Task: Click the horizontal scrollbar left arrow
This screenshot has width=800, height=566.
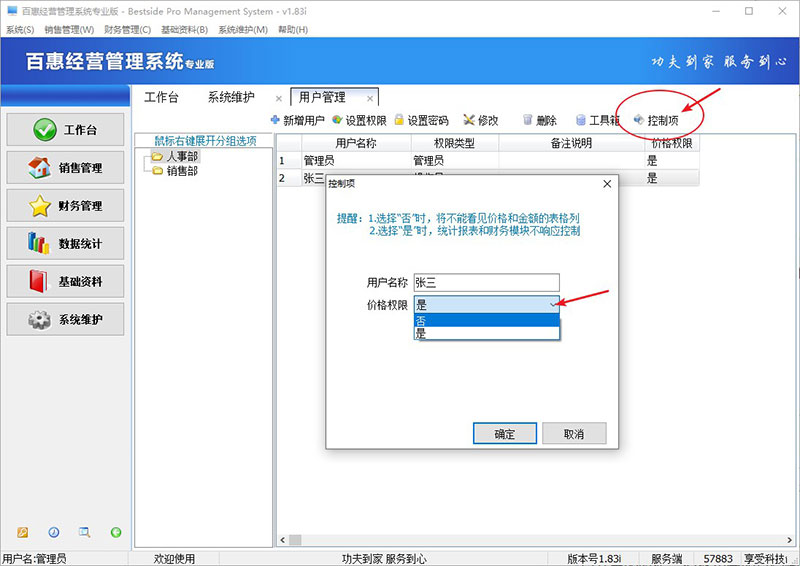Action: pos(283,539)
